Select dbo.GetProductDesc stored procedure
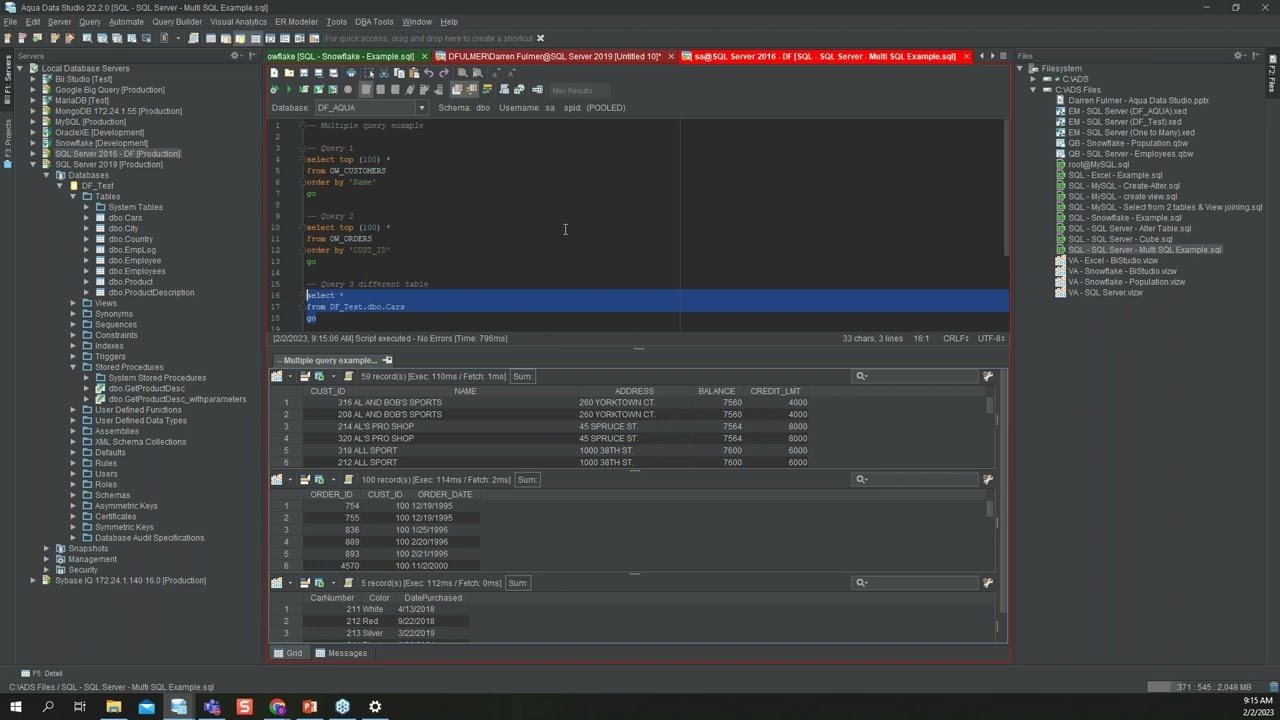 pyautogui.click(x=146, y=388)
